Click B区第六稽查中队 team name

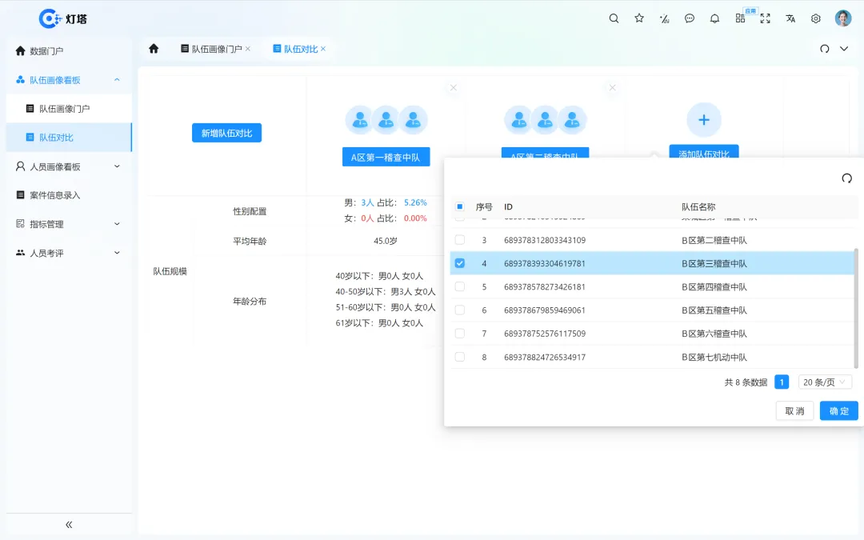pos(714,334)
